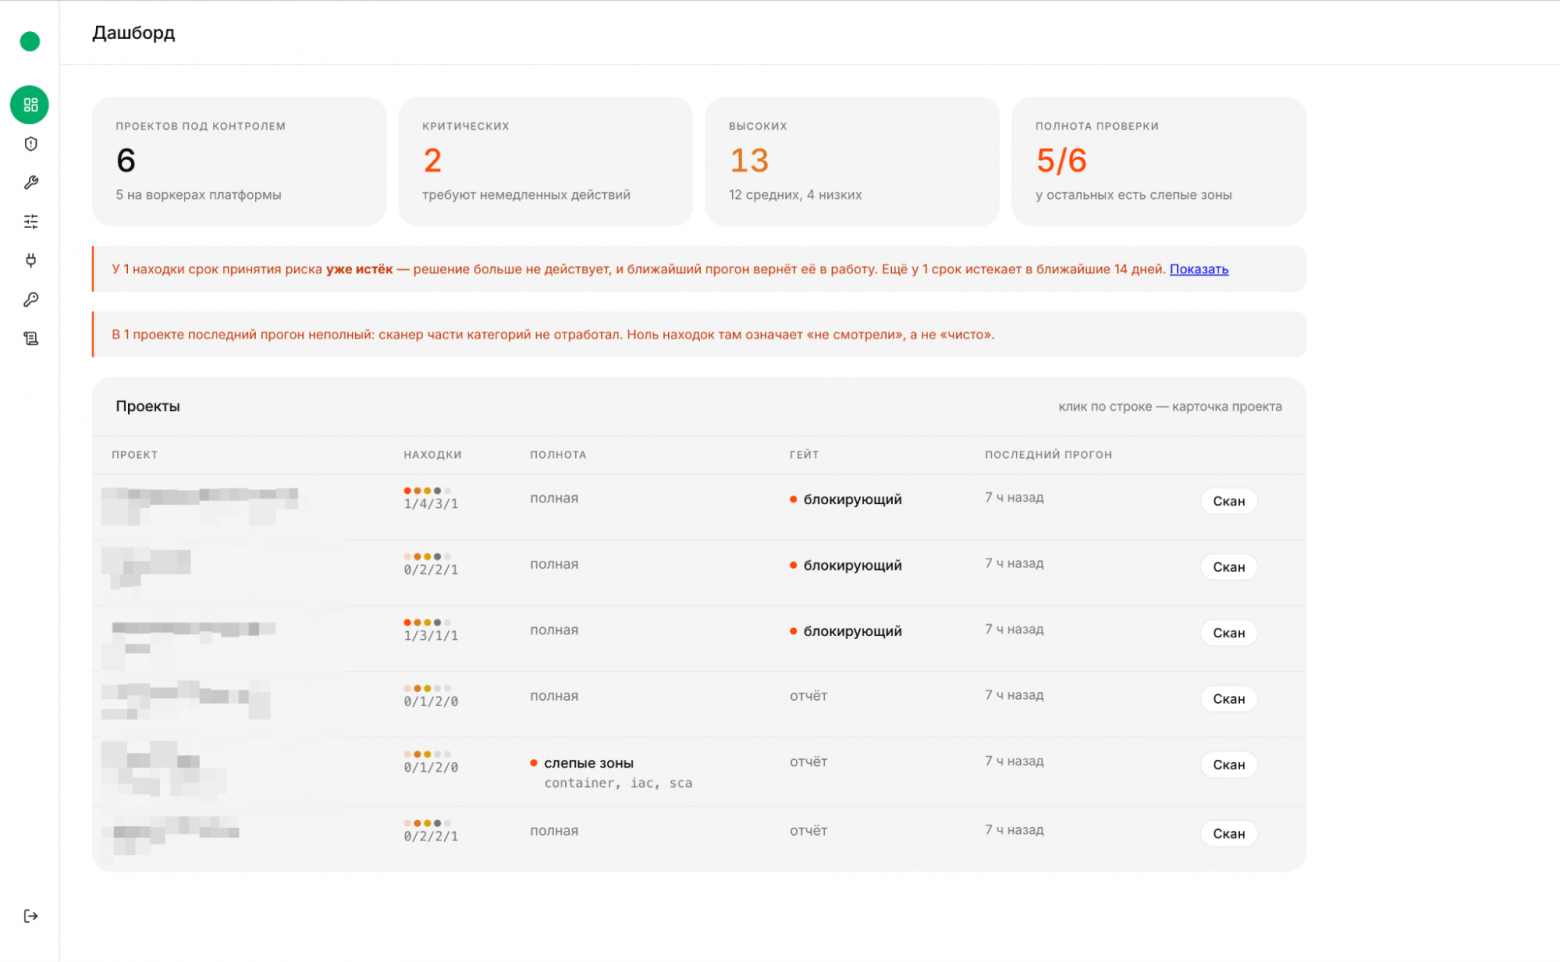Open the wrench tools icon in sidebar
1560x962 pixels.
coord(31,183)
